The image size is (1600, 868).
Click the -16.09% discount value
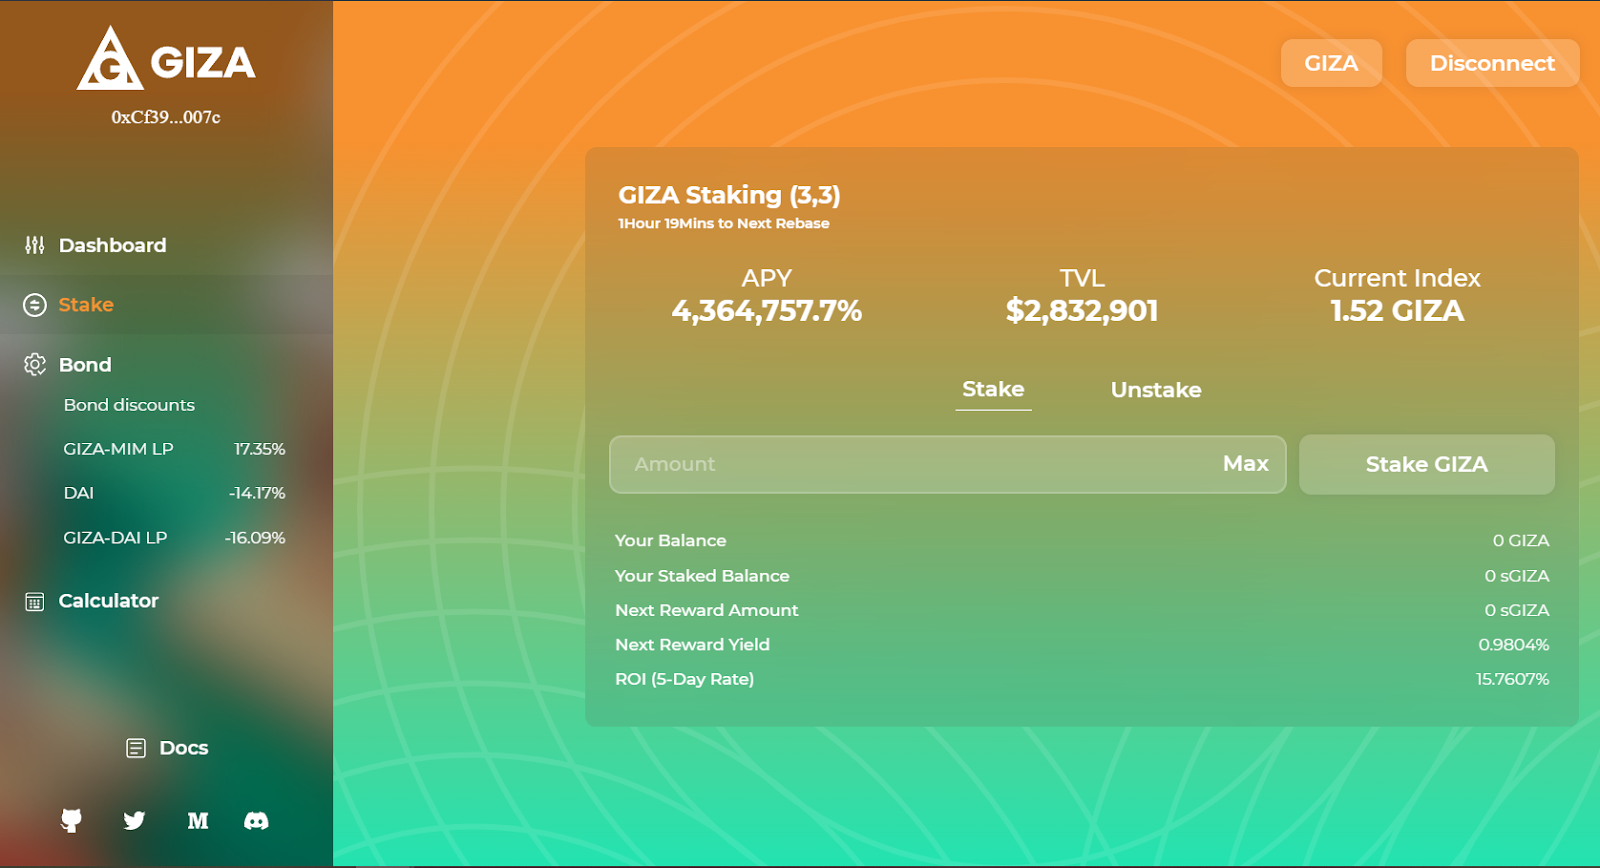(255, 537)
